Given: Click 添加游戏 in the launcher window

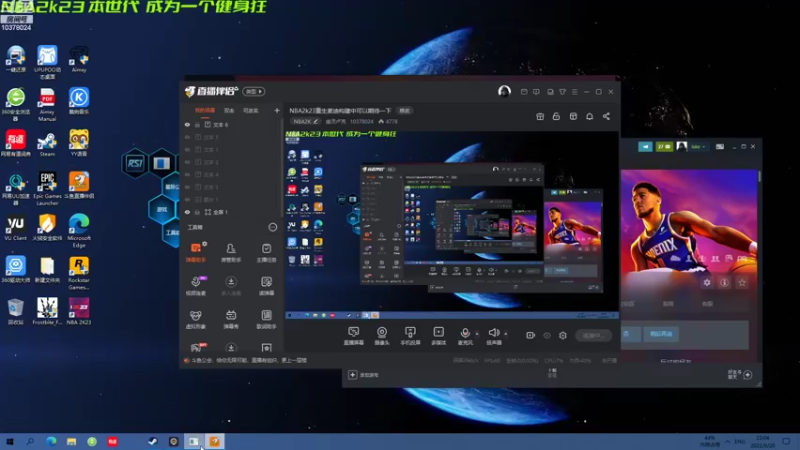Looking at the screenshot, I should pyautogui.click(x=364, y=375).
